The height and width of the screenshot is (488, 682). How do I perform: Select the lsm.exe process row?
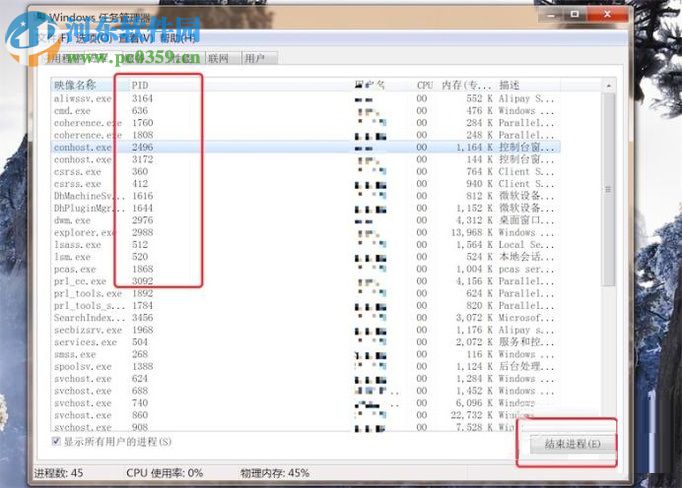[x=305, y=257]
